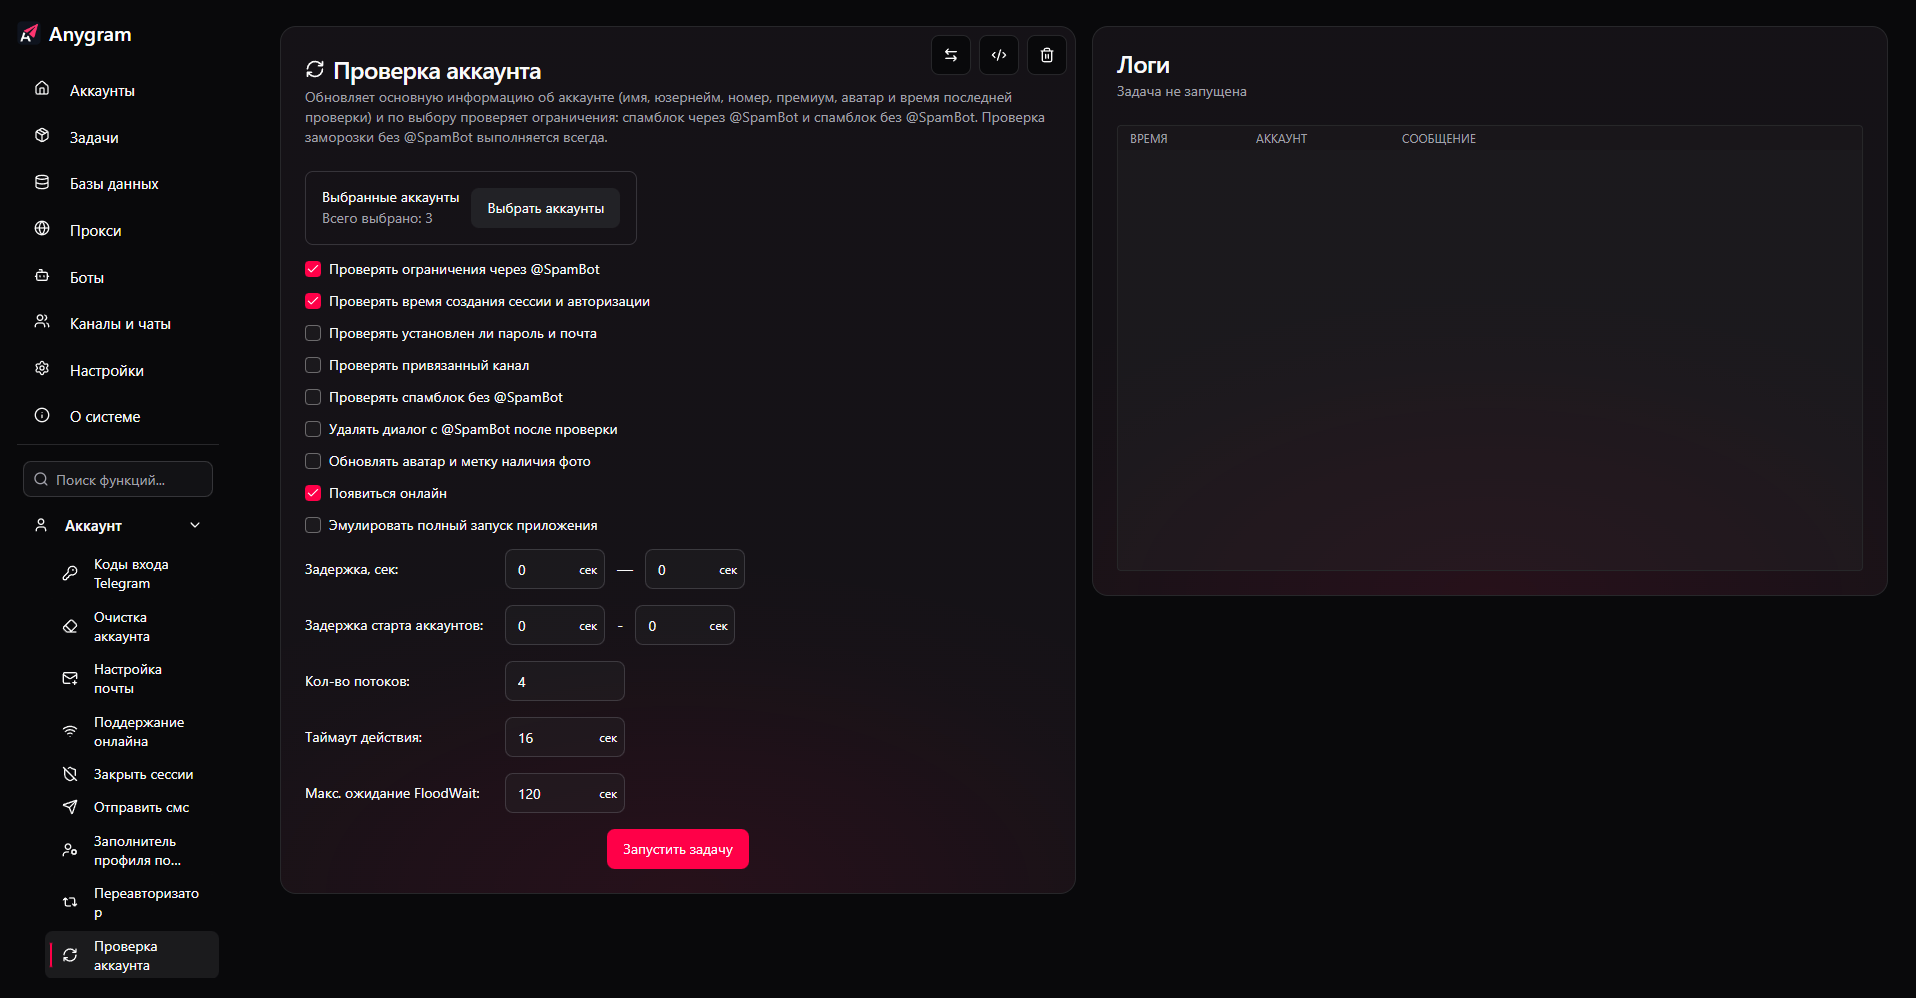Click the cube icon next to Задачи
Image resolution: width=1916 pixels, height=998 pixels.
(x=42, y=135)
